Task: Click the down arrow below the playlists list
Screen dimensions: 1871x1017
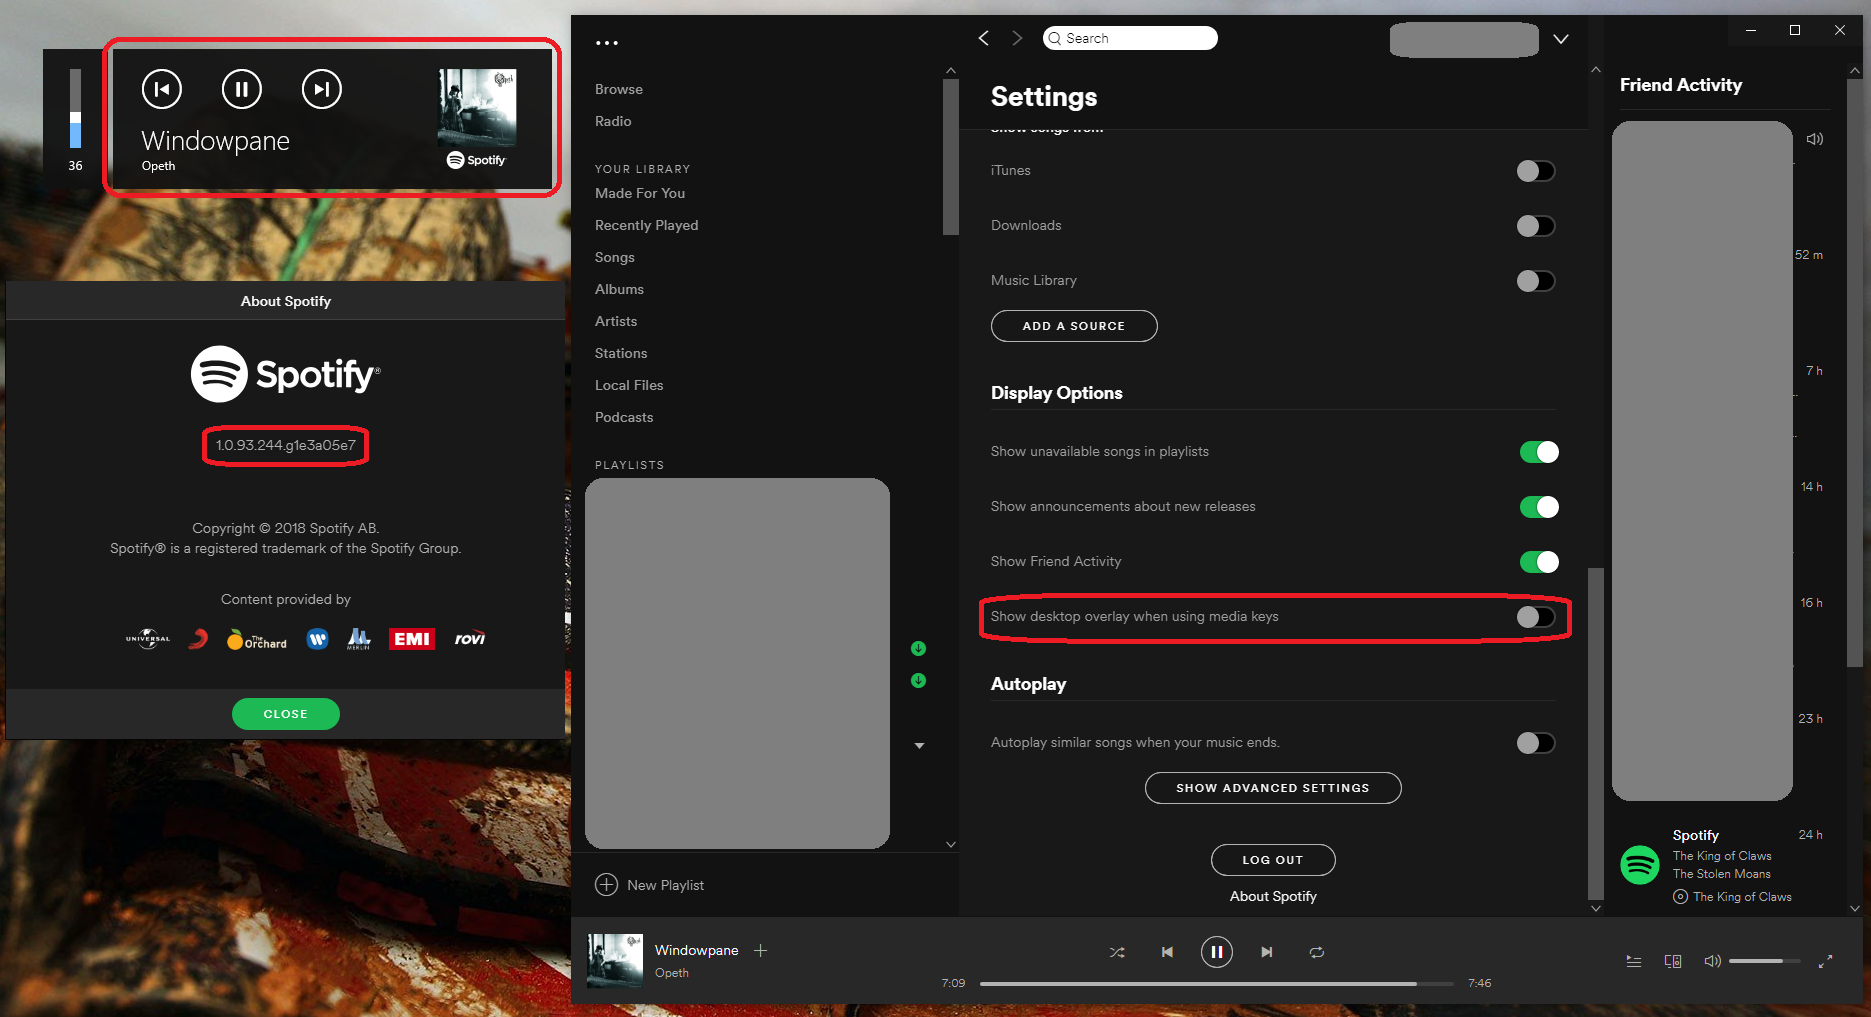Action: [919, 745]
